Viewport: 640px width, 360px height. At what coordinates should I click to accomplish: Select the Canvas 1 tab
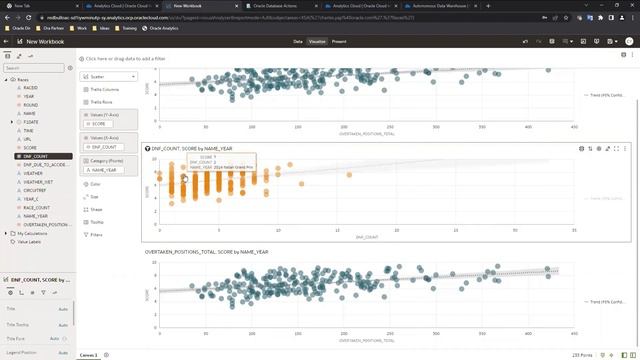coord(89,355)
